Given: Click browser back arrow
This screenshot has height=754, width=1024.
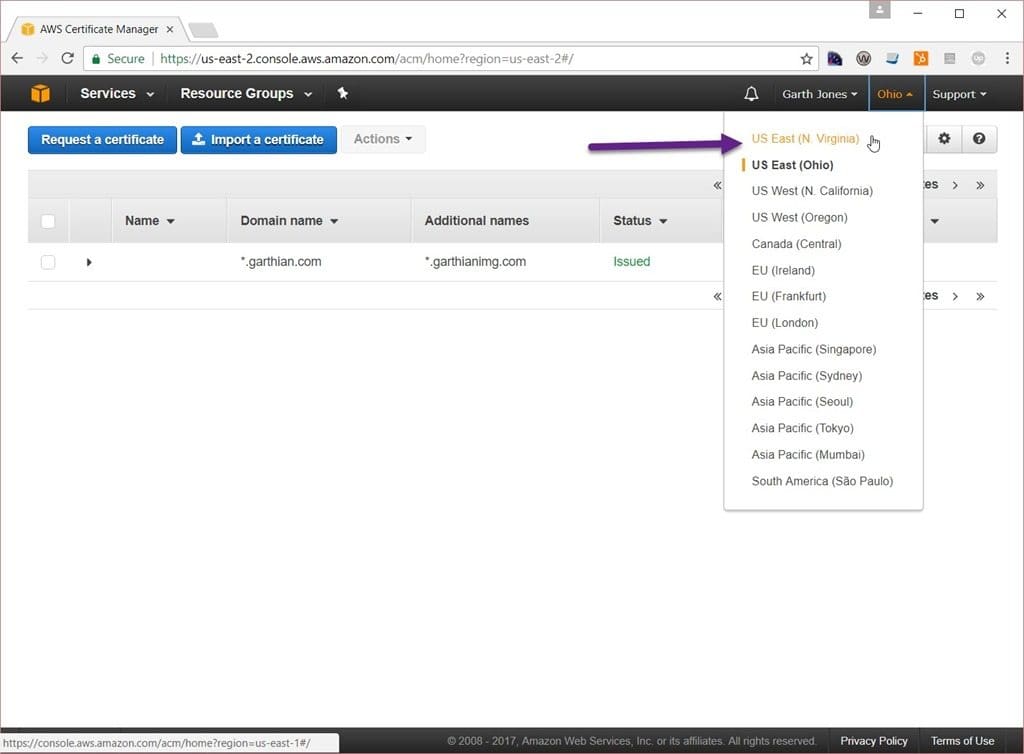Looking at the screenshot, I should (17, 58).
